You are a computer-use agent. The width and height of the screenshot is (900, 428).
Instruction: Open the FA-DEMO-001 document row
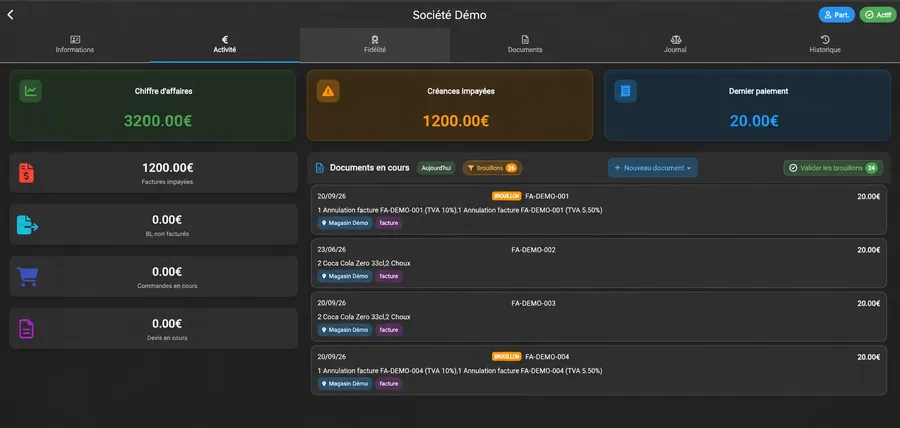[599, 209]
